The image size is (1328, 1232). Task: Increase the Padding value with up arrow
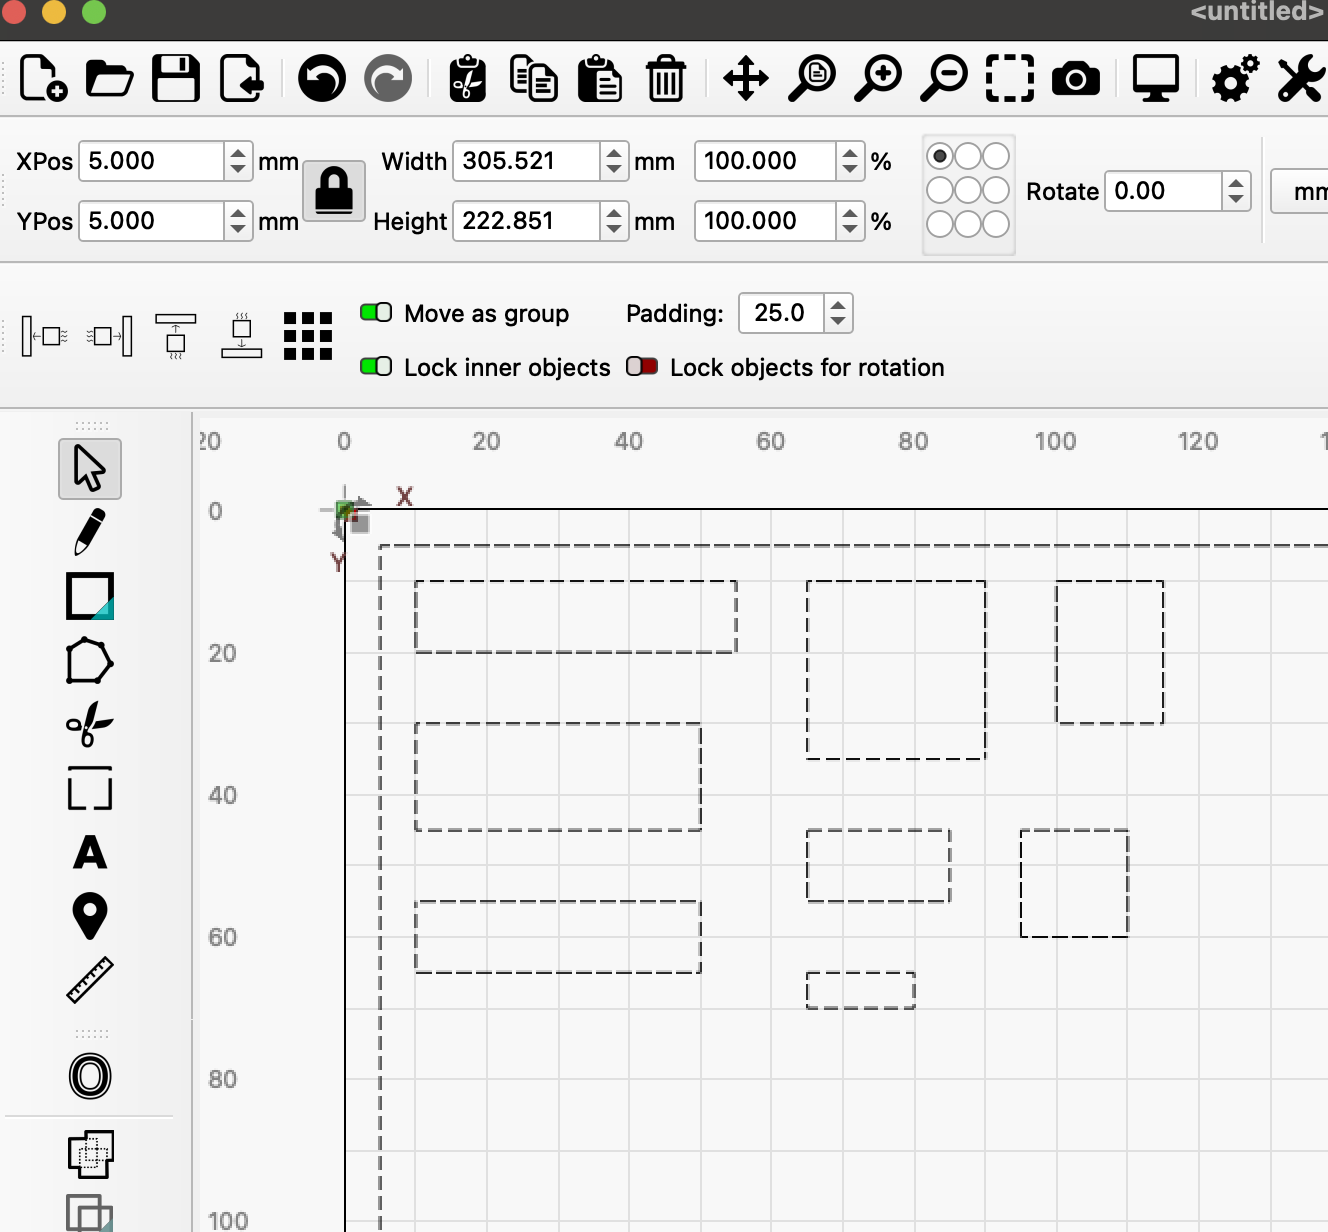tap(838, 304)
